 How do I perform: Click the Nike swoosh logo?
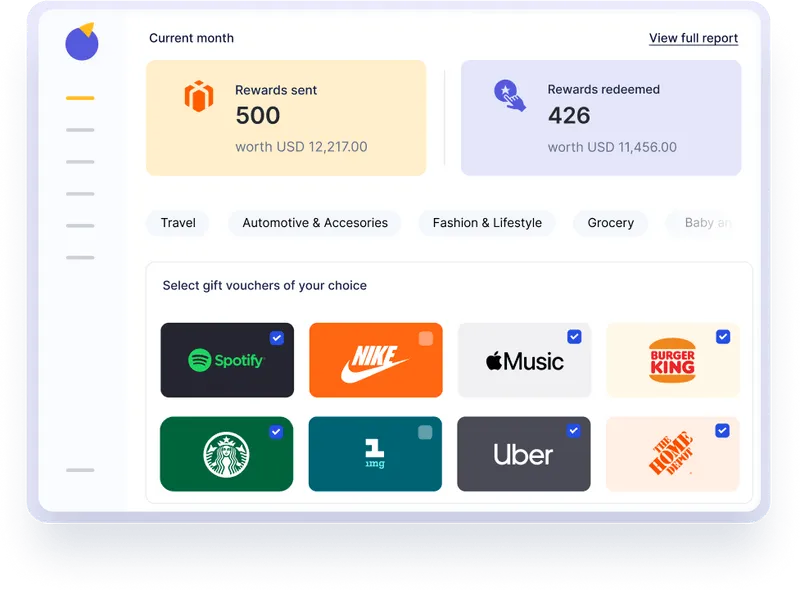tap(375, 363)
